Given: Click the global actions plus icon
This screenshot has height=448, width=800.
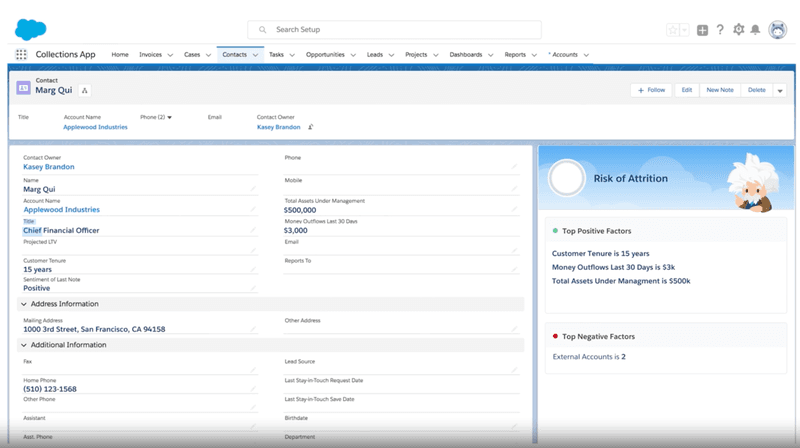Looking at the screenshot, I should (703, 30).
